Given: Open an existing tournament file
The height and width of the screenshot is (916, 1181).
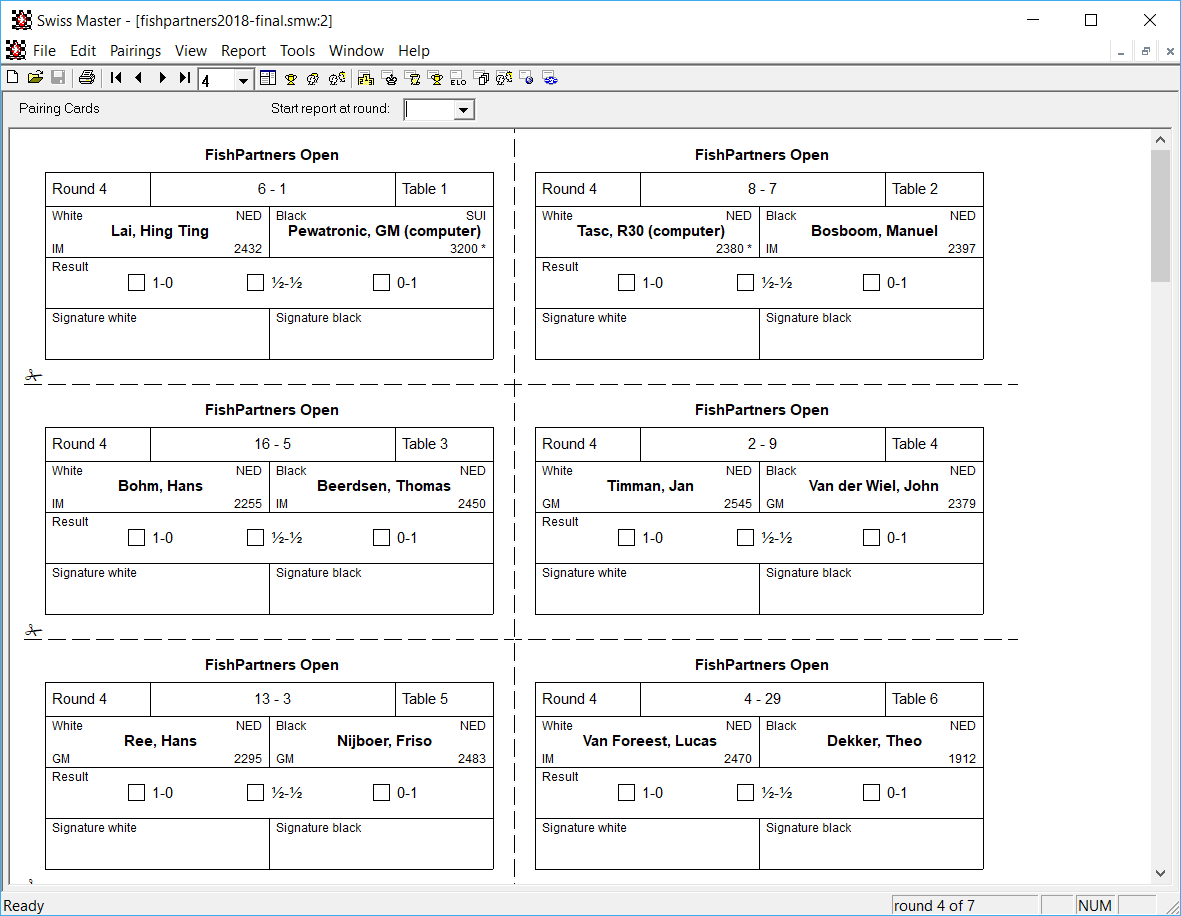Looking at the screenshot, I should (35, 78).
